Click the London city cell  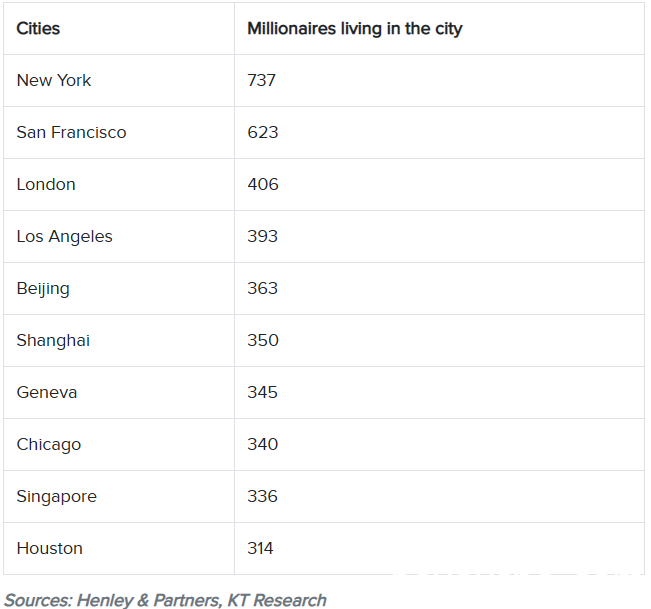point(119,184)
